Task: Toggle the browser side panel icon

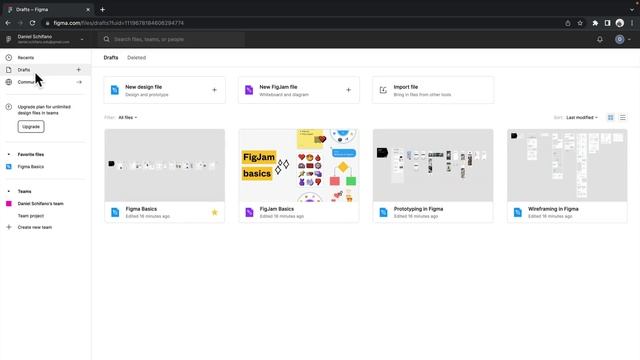Action: tap(607, 23)
